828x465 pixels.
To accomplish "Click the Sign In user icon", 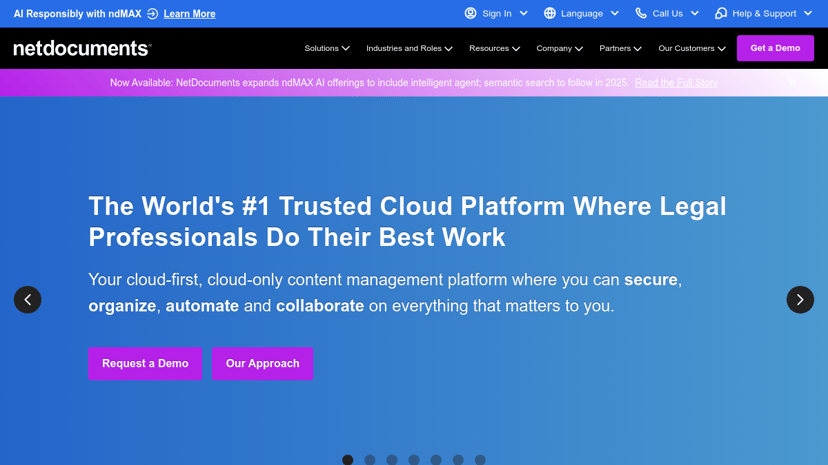I will (471, 13).
